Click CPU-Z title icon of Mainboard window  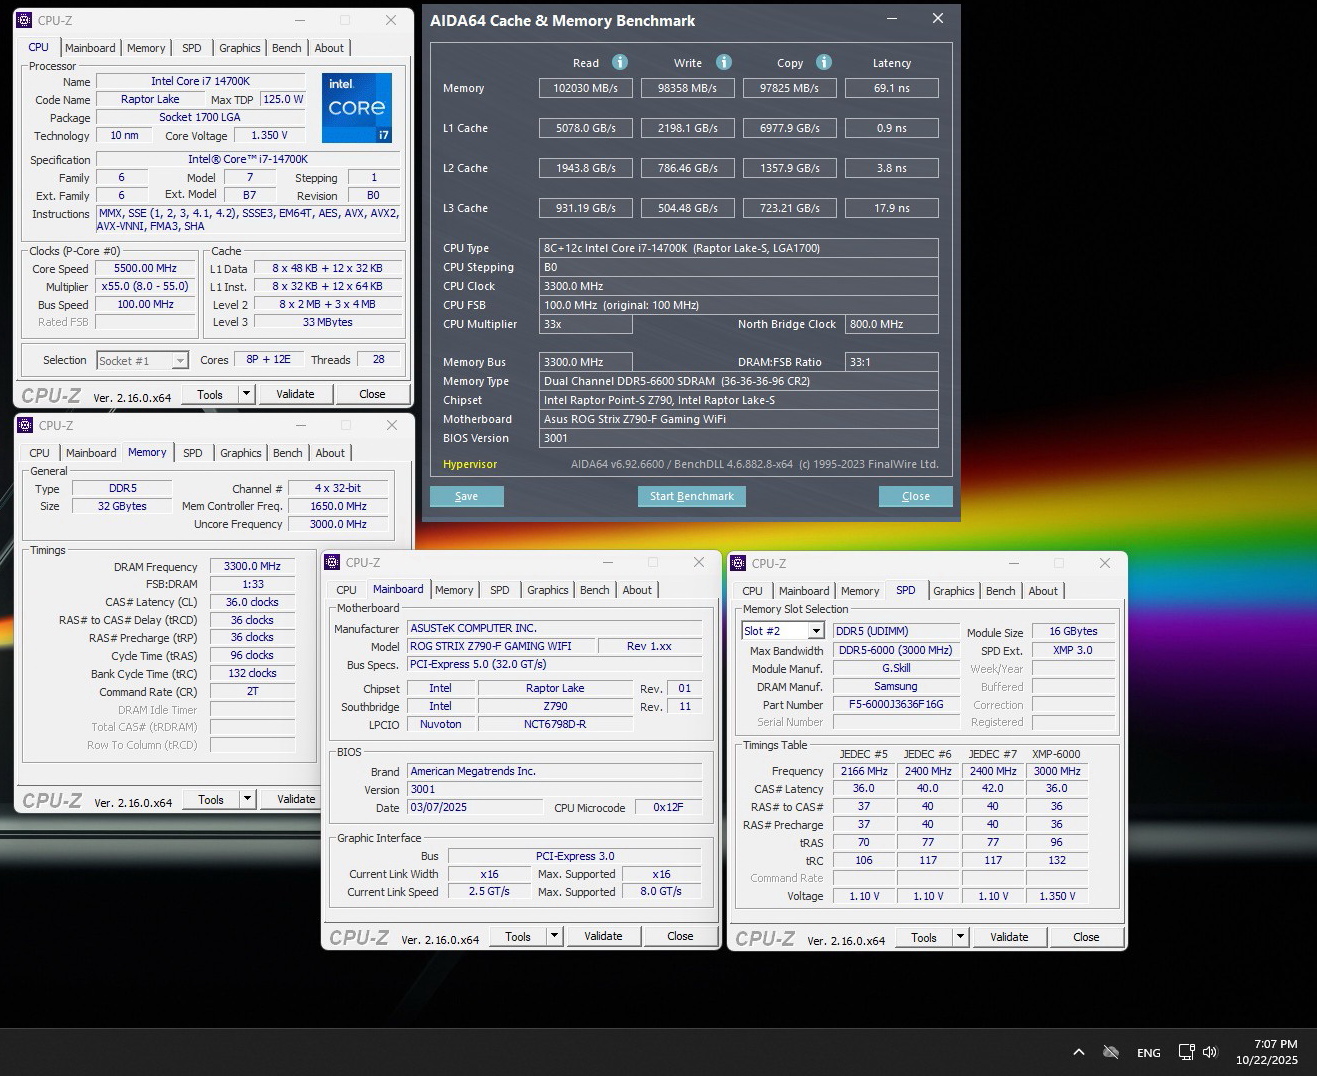333,562
